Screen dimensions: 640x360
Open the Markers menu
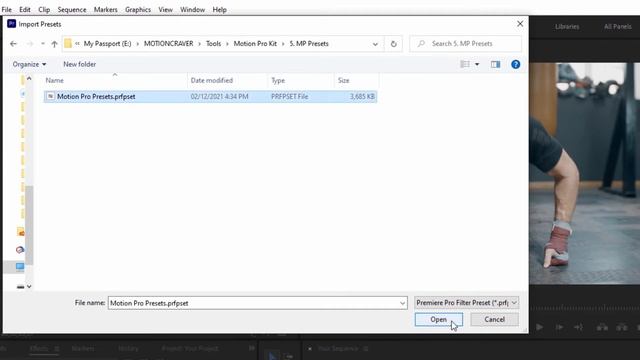click(105, 9)
